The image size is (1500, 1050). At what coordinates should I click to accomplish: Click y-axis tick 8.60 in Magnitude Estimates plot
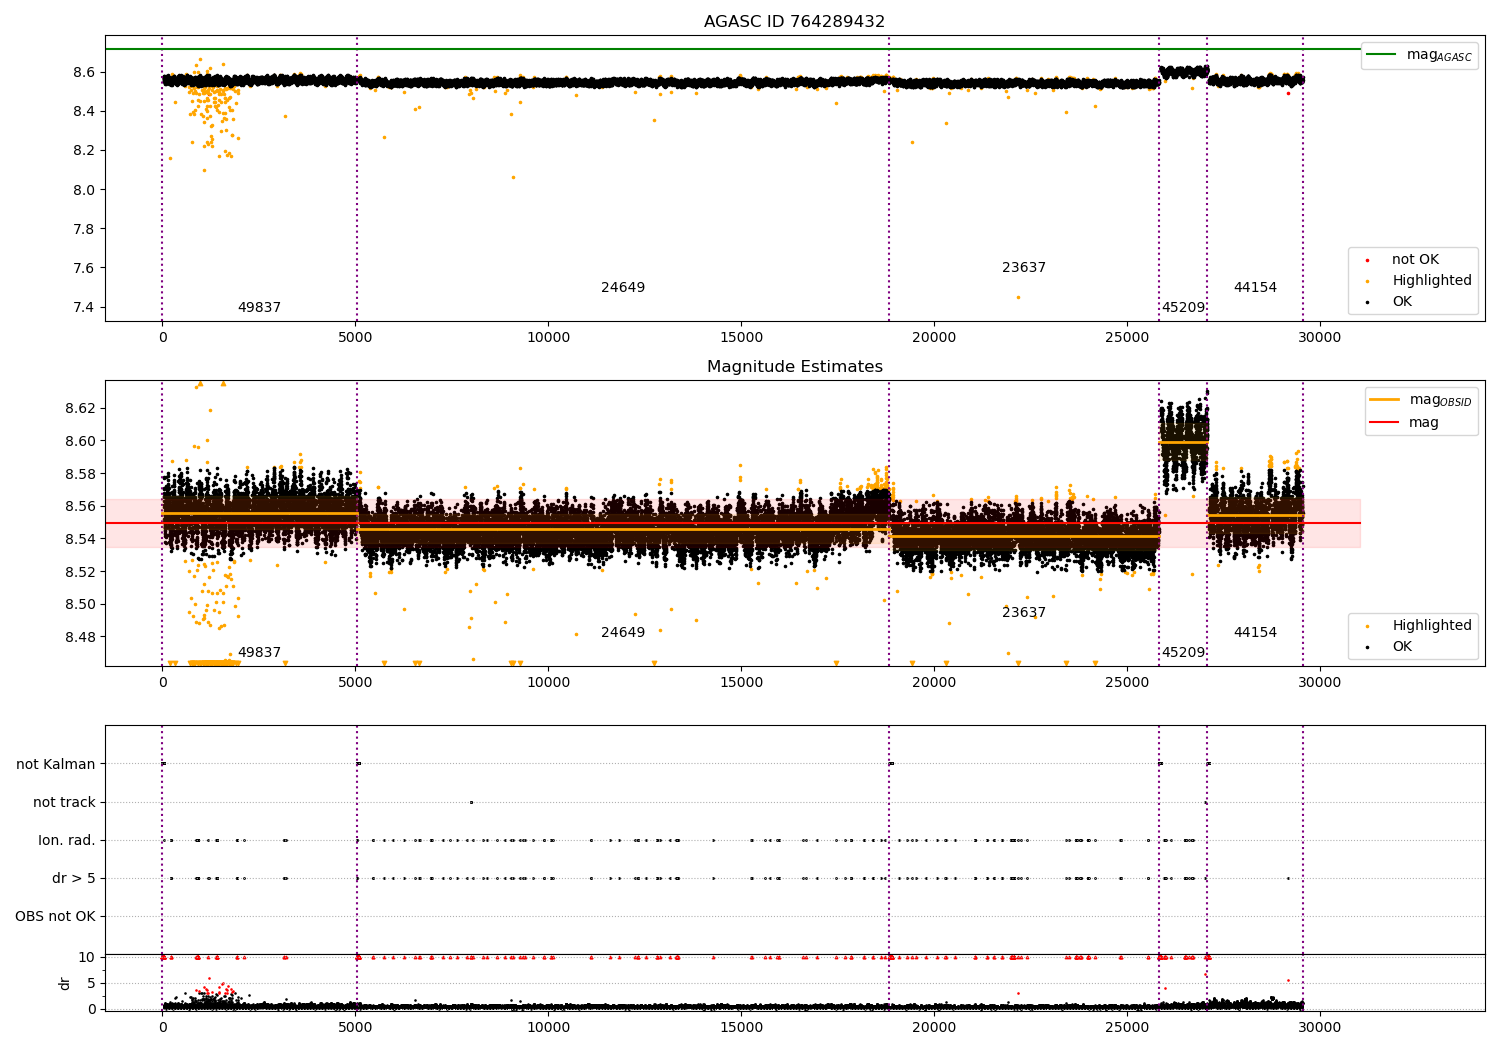(79, 441)
